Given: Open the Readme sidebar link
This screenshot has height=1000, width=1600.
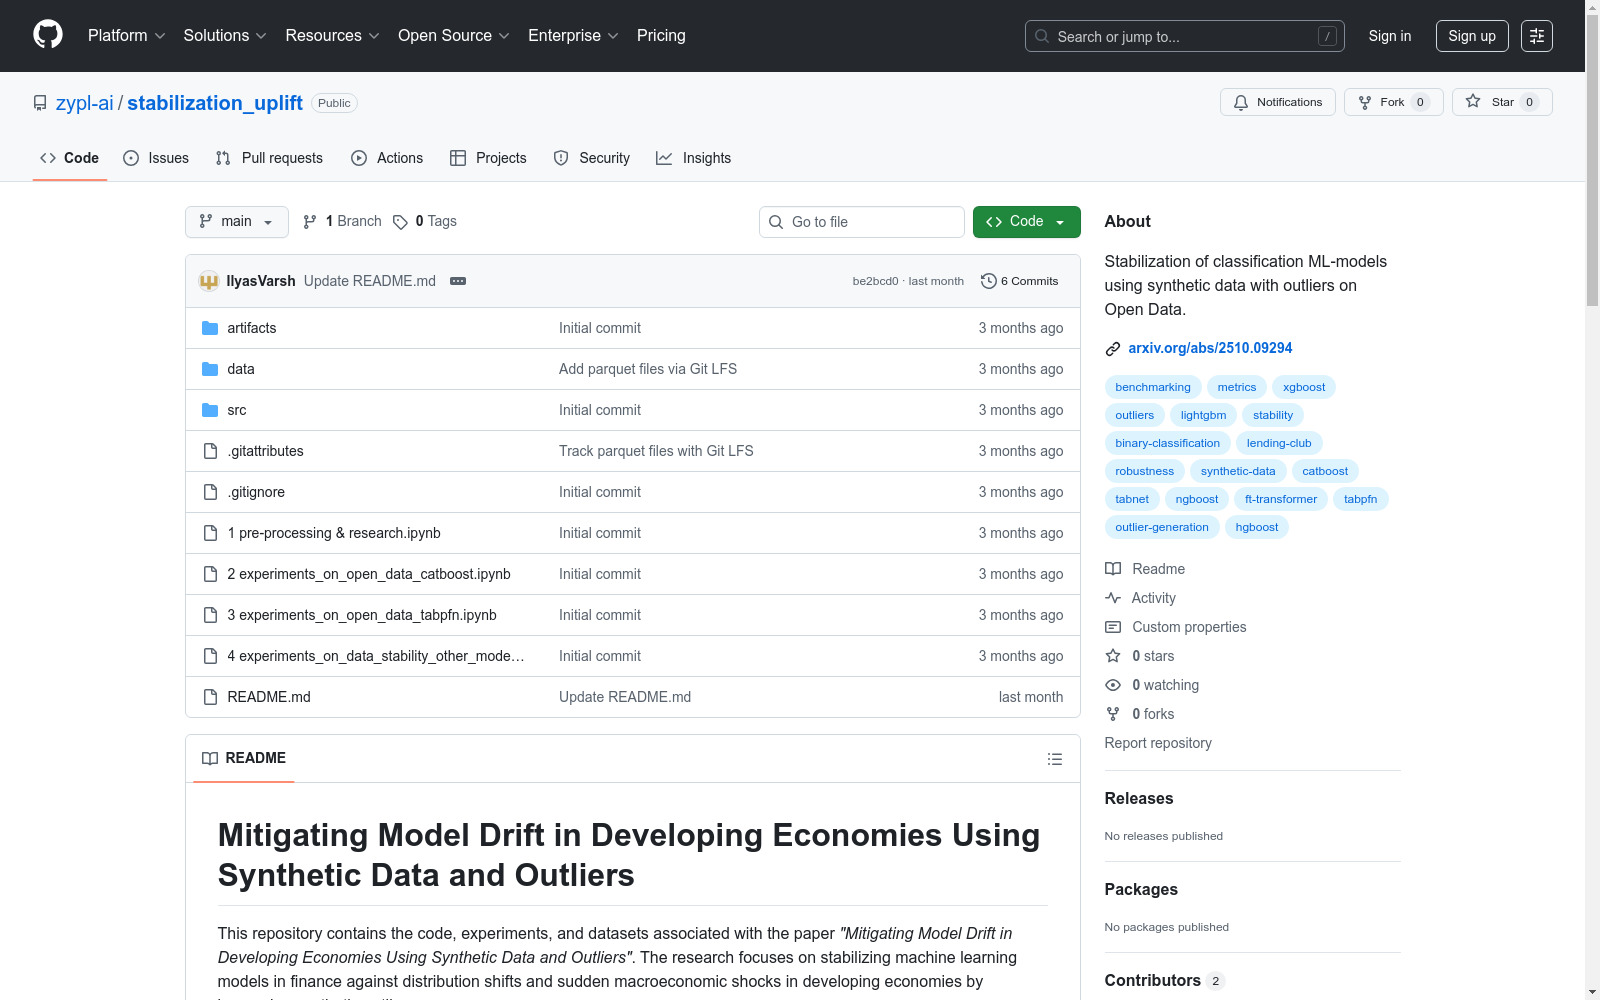Looking at the screenshot, I should [1145, 569].
